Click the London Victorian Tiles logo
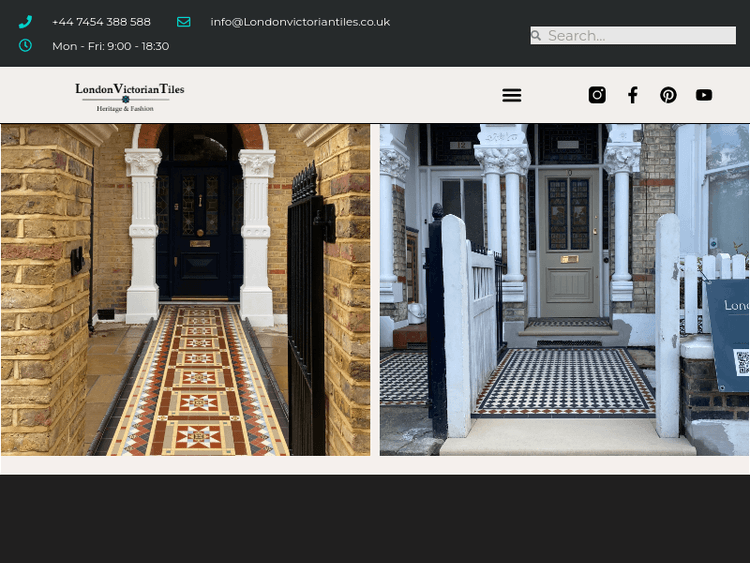This screenshot has height=563, width=750. (129, 95)
